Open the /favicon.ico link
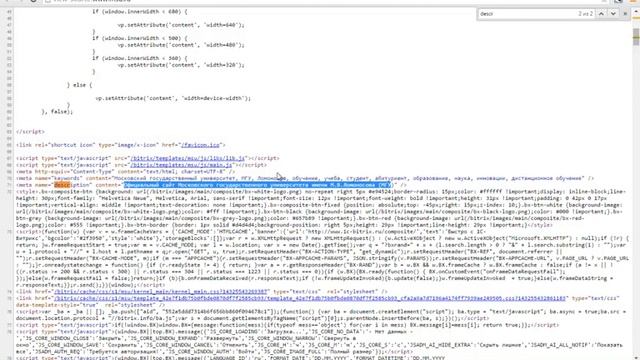The image size is (640, 360). coord(200,145)
